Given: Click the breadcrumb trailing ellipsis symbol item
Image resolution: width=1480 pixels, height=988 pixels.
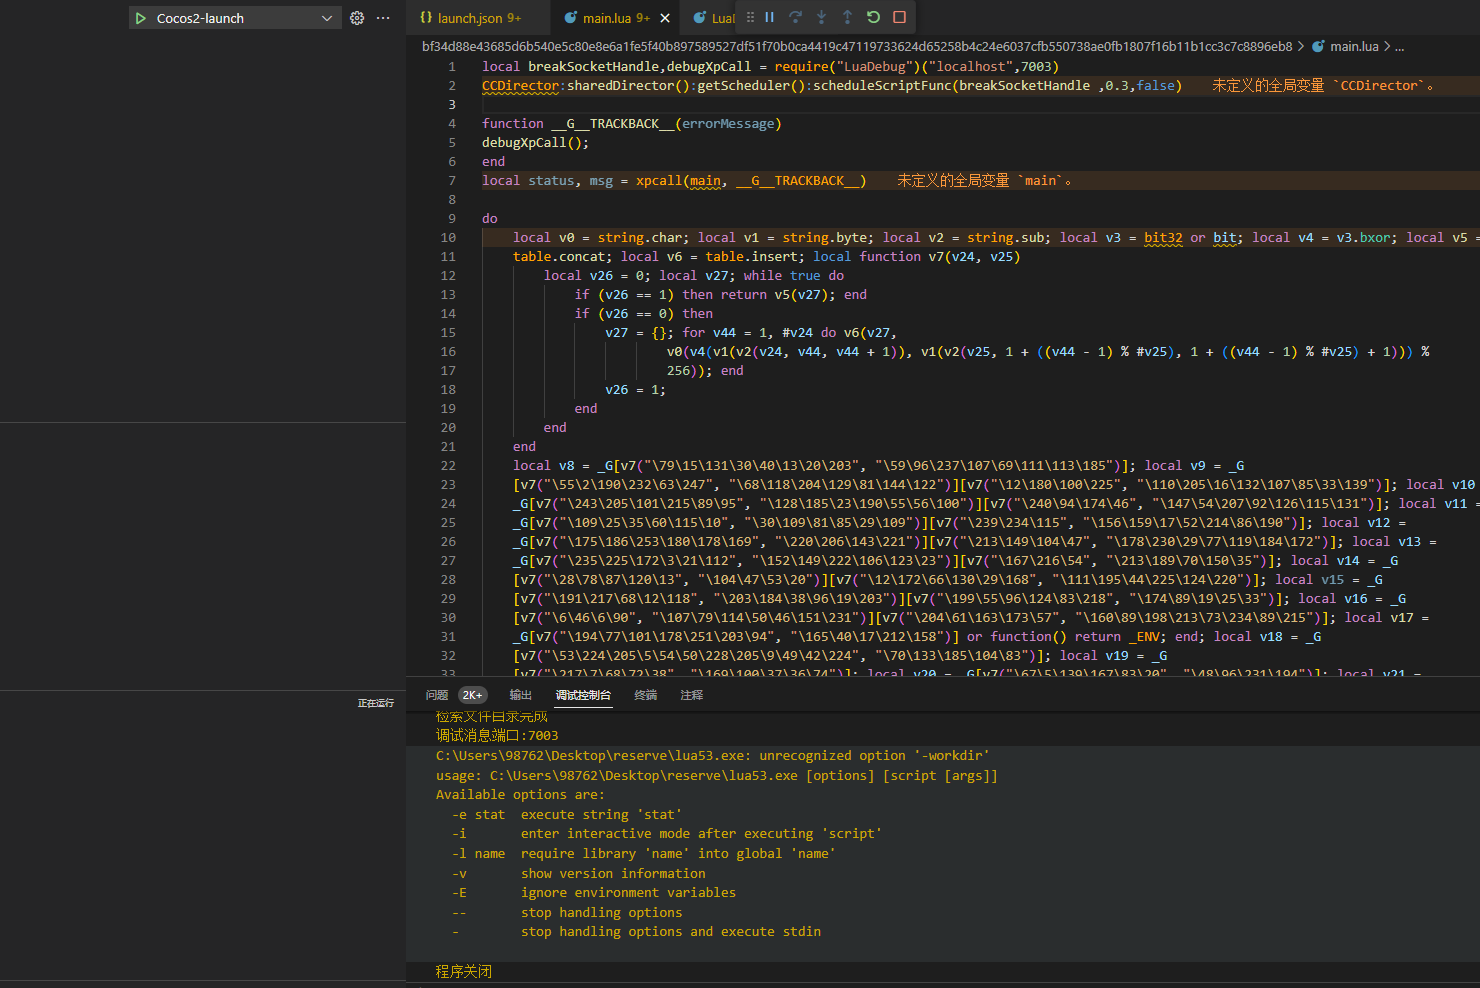Looking at the screenshot, I should [x=1399, y=47].
